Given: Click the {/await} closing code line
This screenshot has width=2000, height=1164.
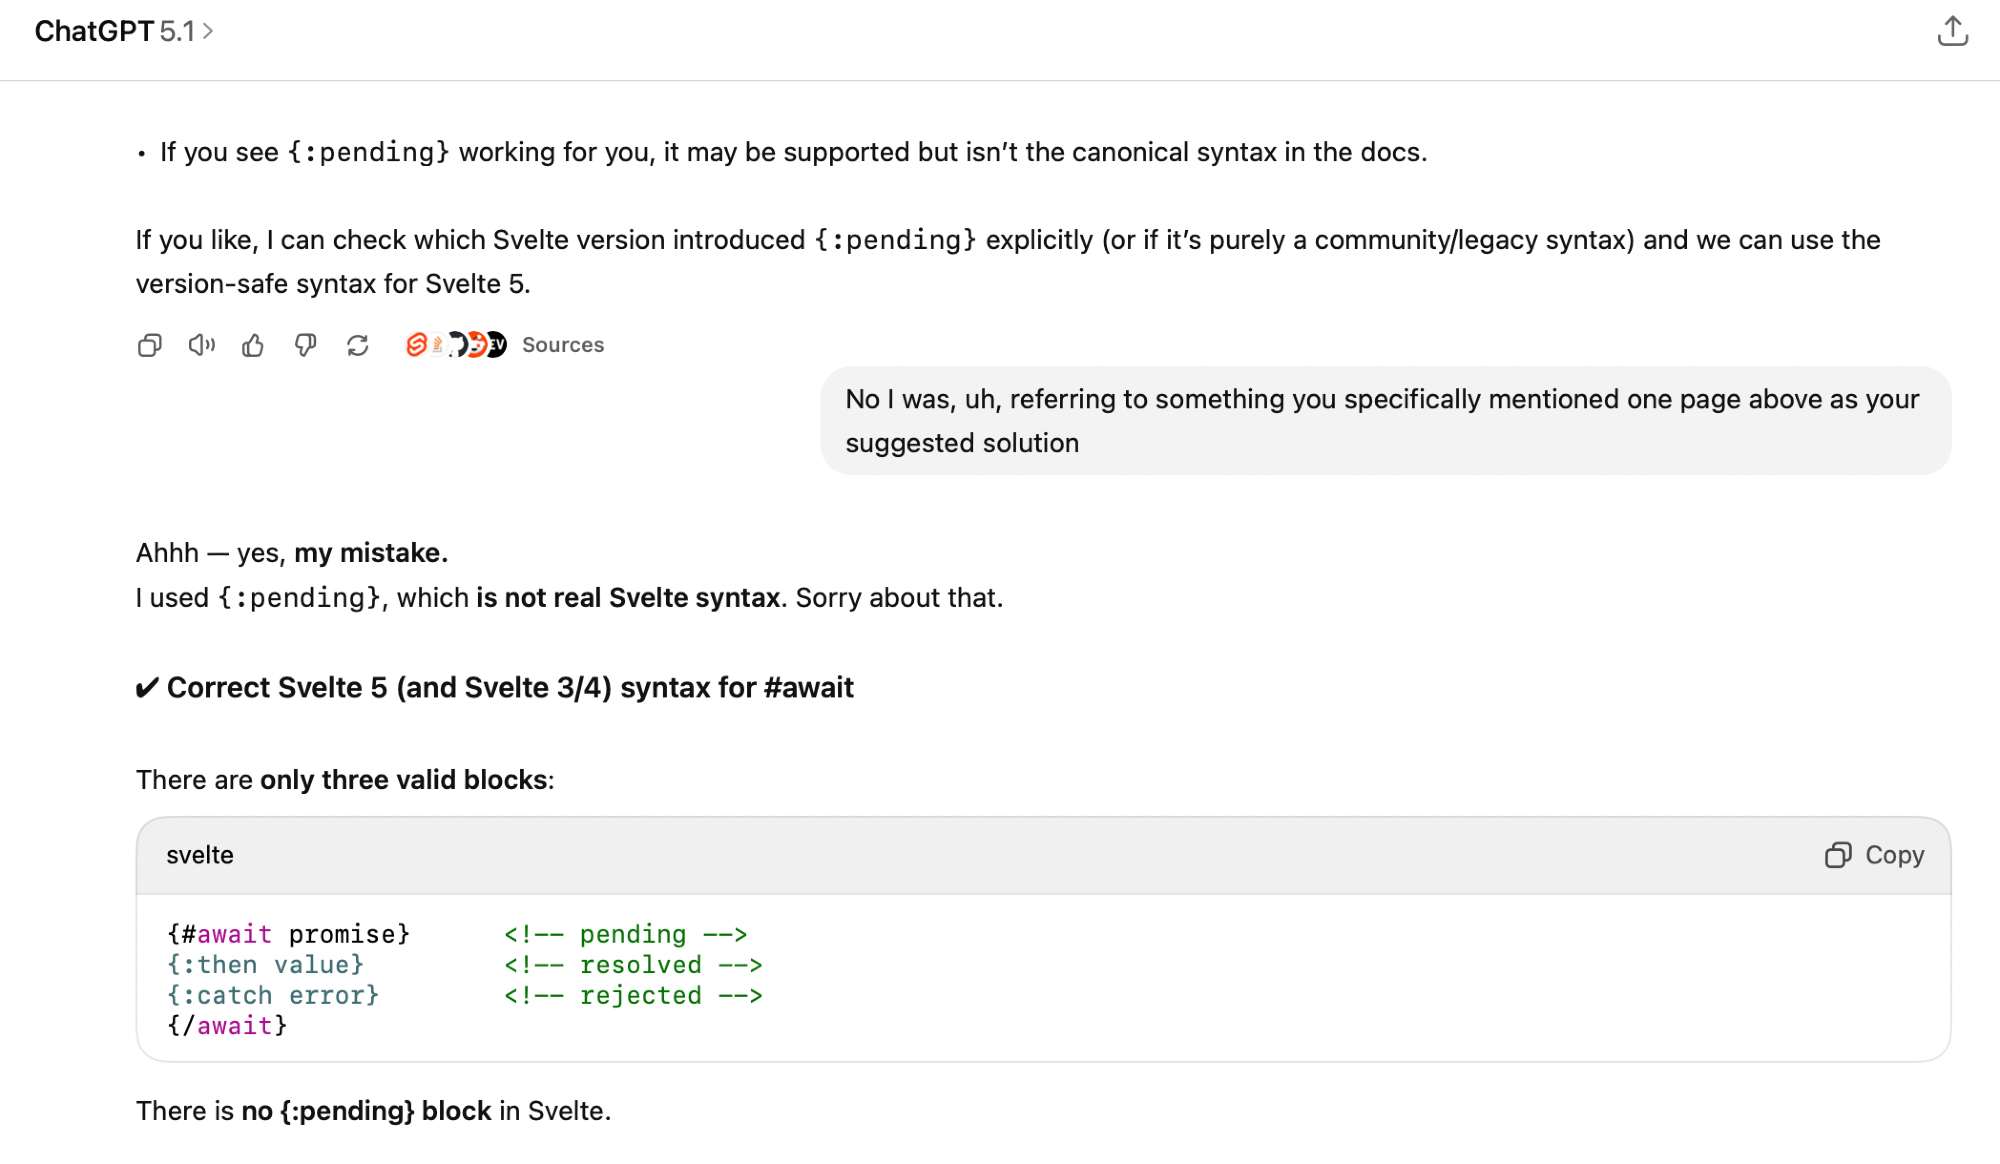Looking at the screenshot, I should point(228,1026).
